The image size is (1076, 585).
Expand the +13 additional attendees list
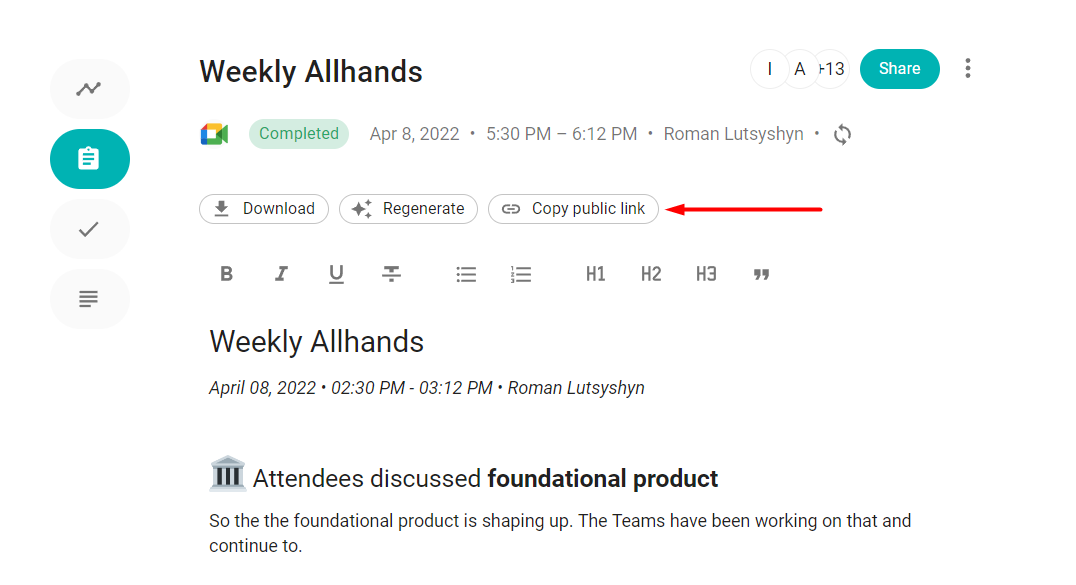832,69
